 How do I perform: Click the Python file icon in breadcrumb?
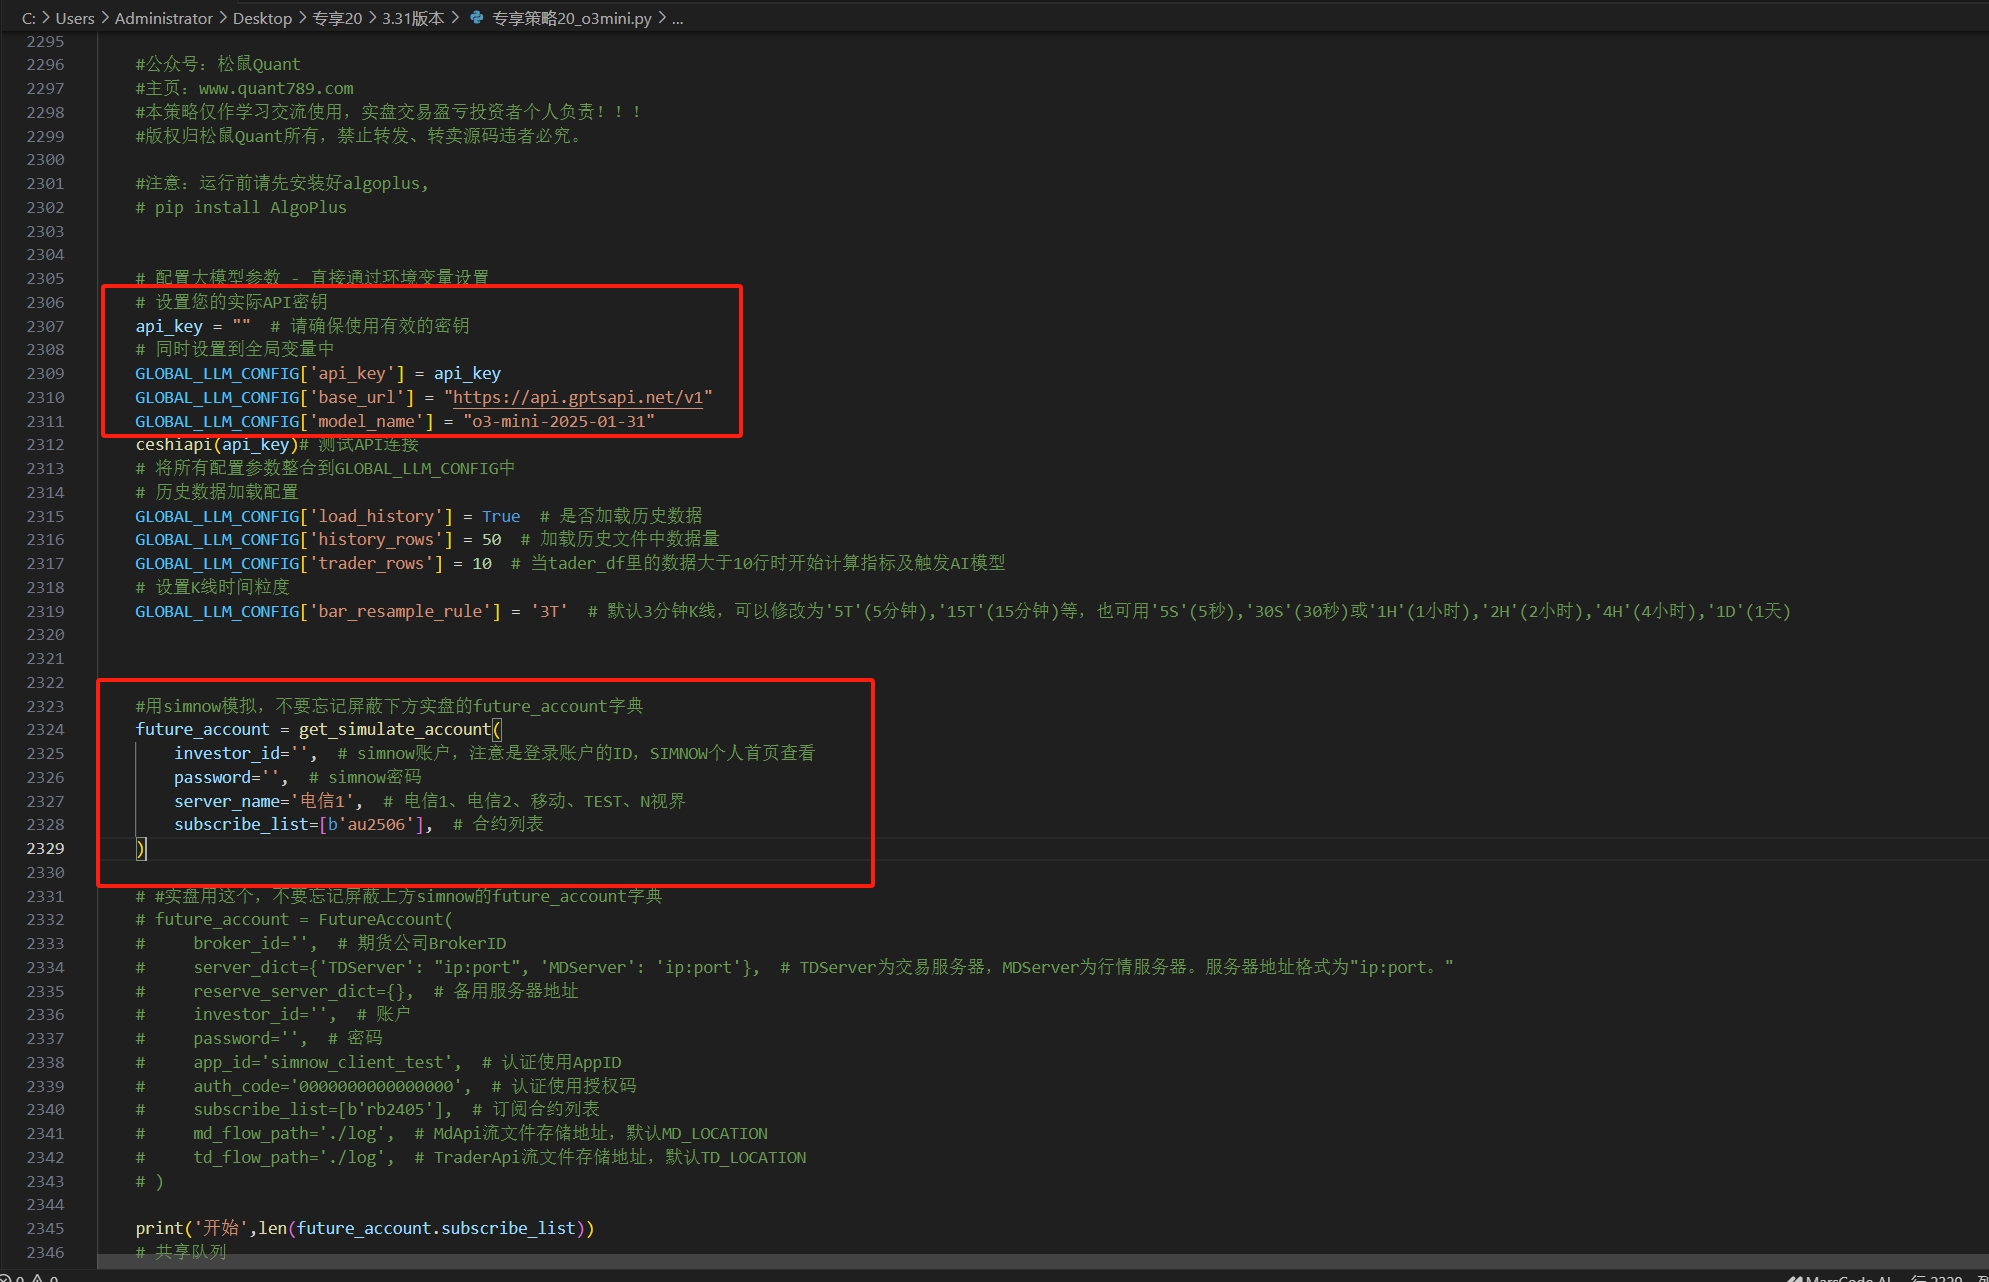pos(477,18)
